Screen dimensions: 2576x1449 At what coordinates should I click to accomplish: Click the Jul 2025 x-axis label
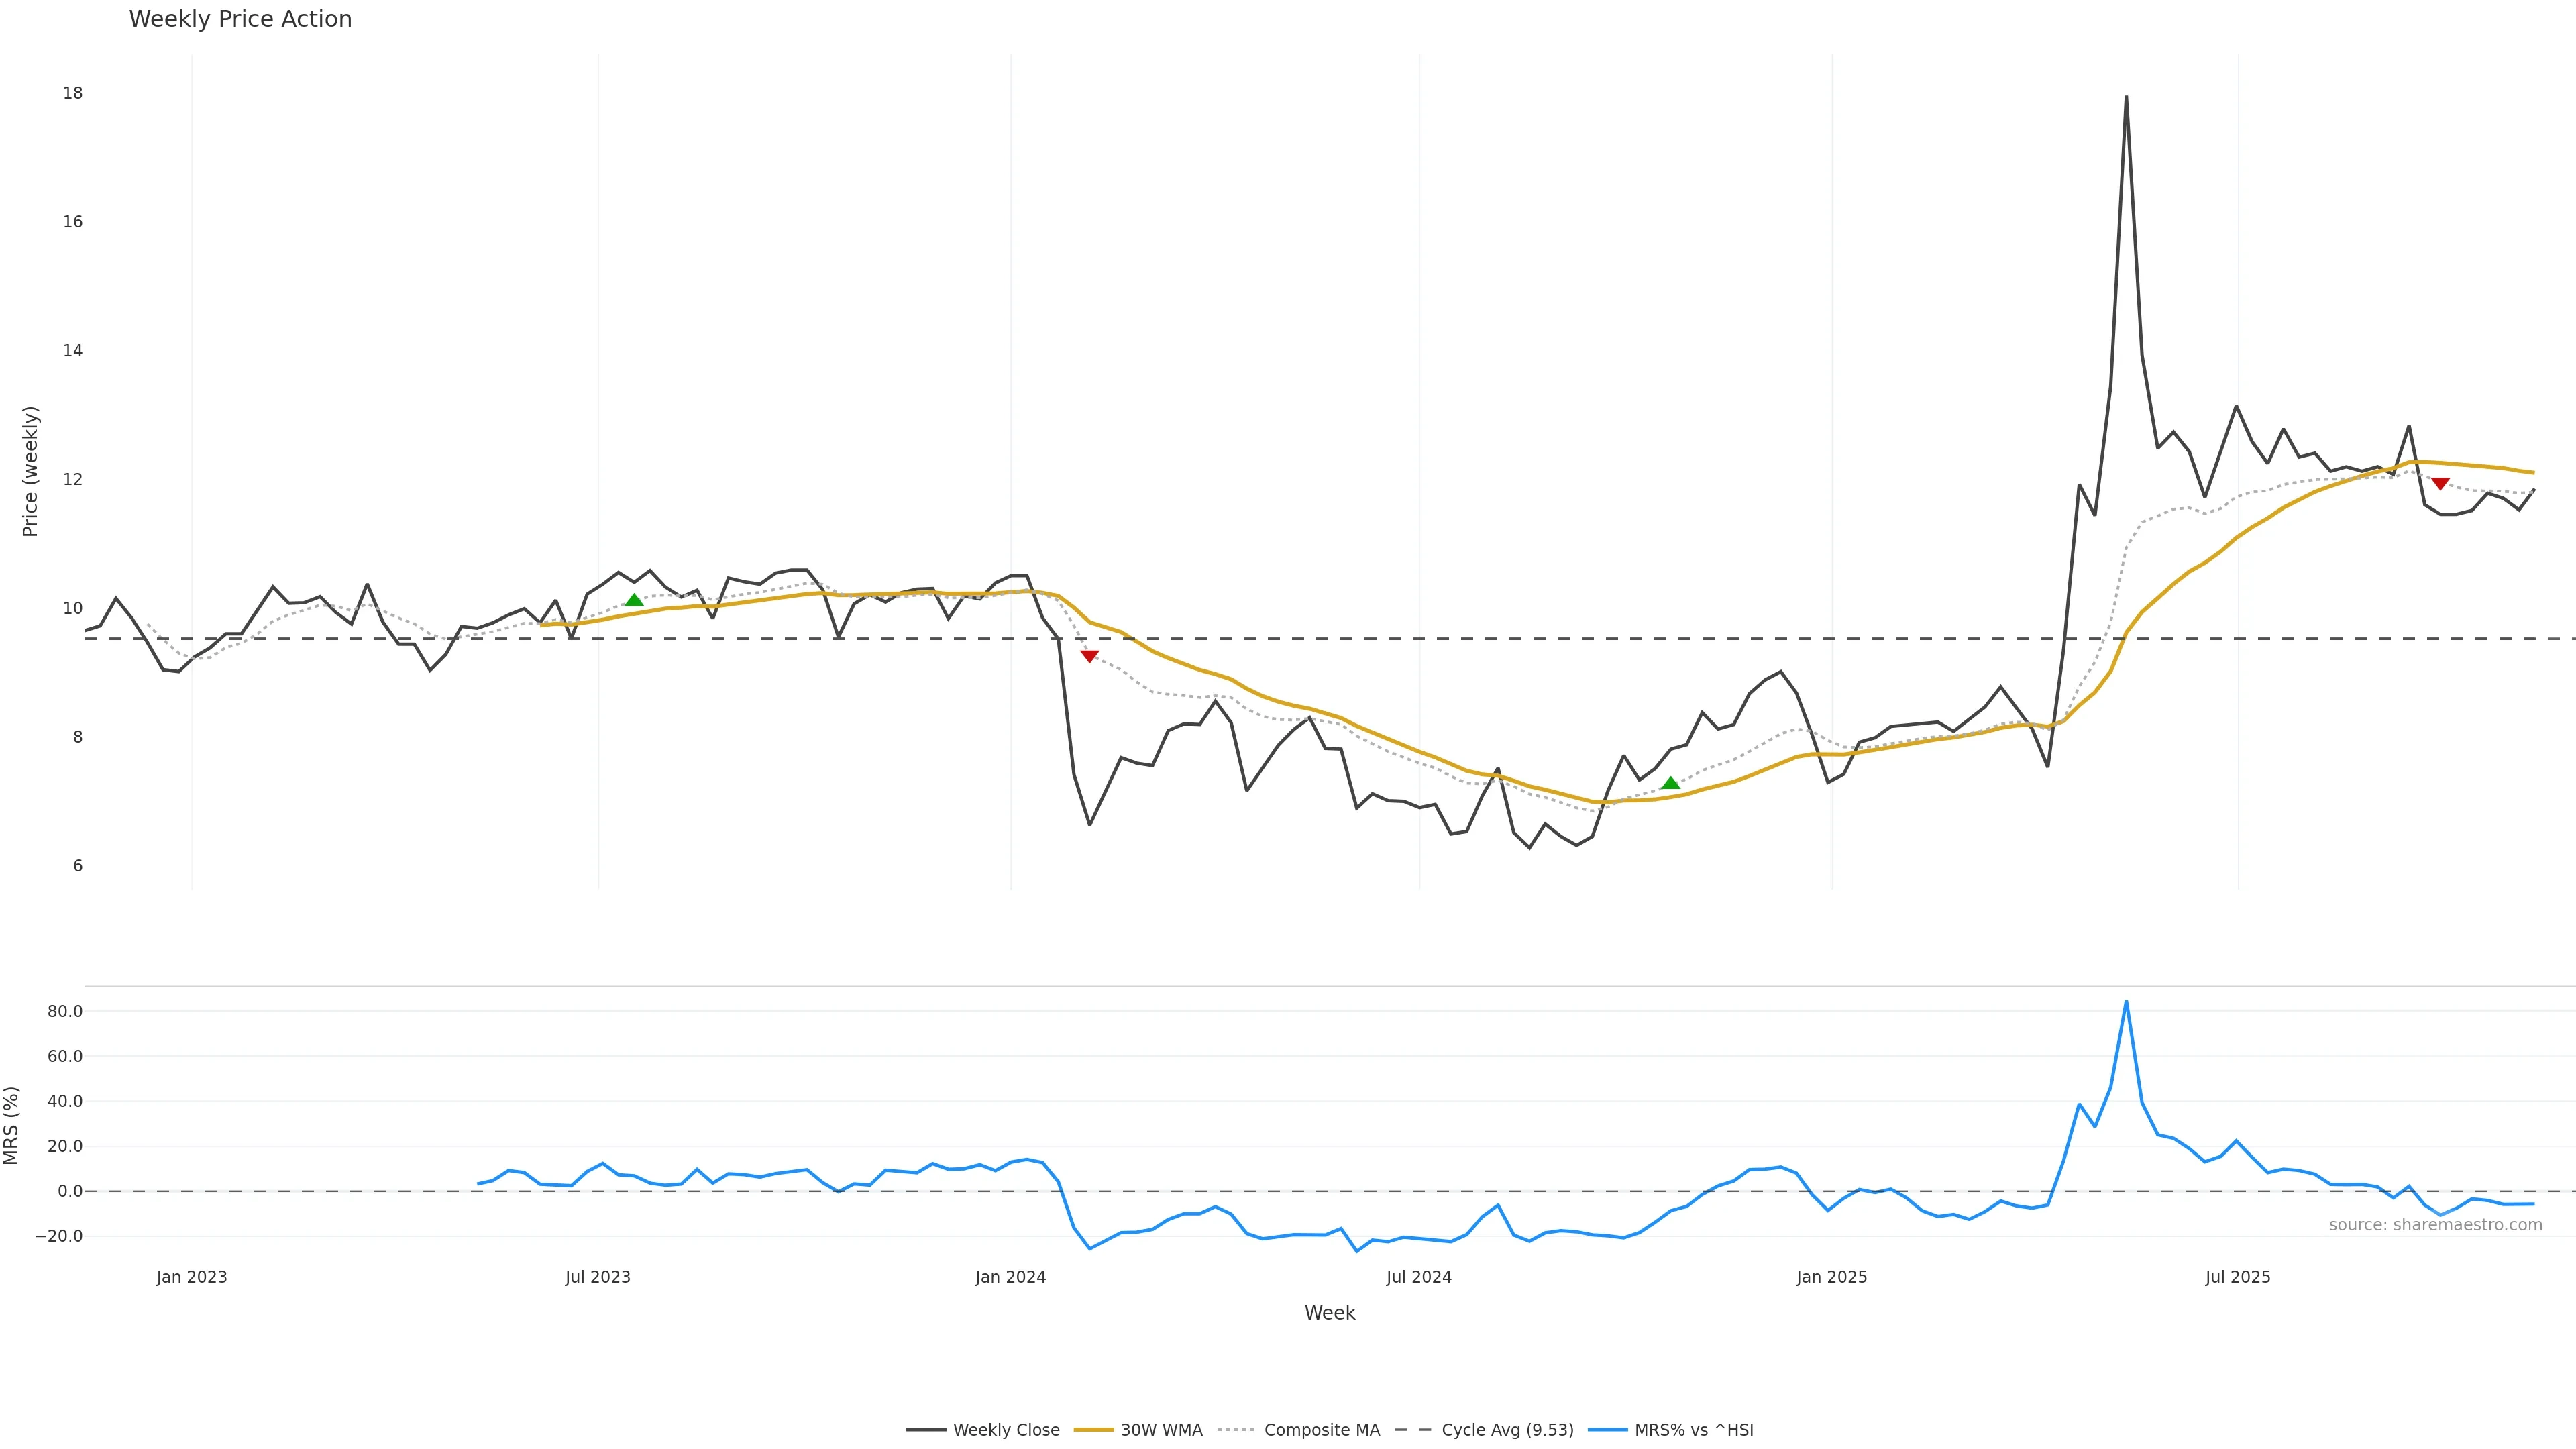click(2238, 1277)
